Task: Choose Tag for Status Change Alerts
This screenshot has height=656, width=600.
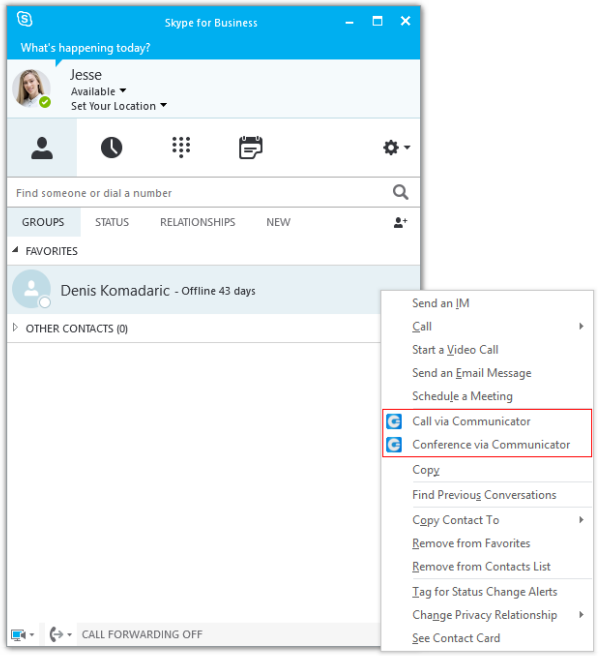Action: pos(487,592)
